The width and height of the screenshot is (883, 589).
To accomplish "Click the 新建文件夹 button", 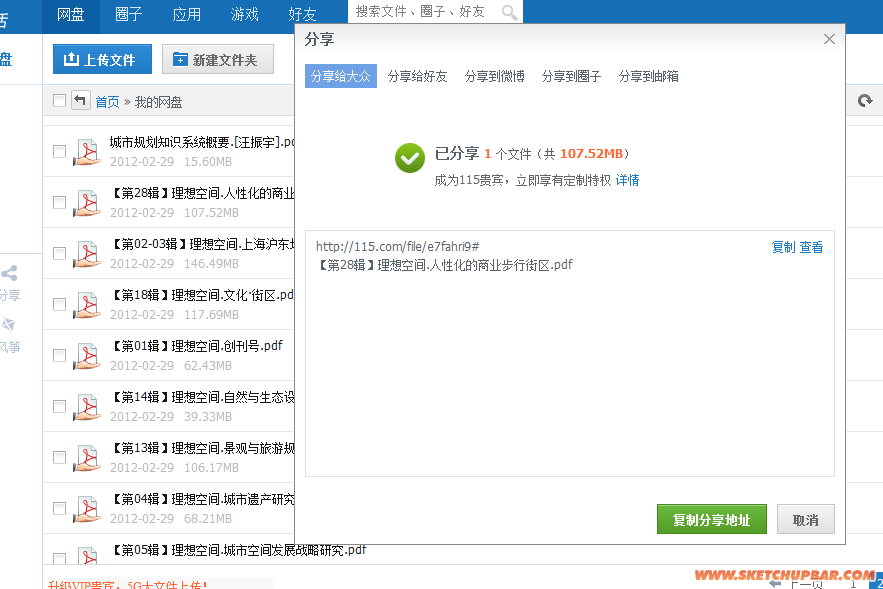I will [x=218, y=59].
